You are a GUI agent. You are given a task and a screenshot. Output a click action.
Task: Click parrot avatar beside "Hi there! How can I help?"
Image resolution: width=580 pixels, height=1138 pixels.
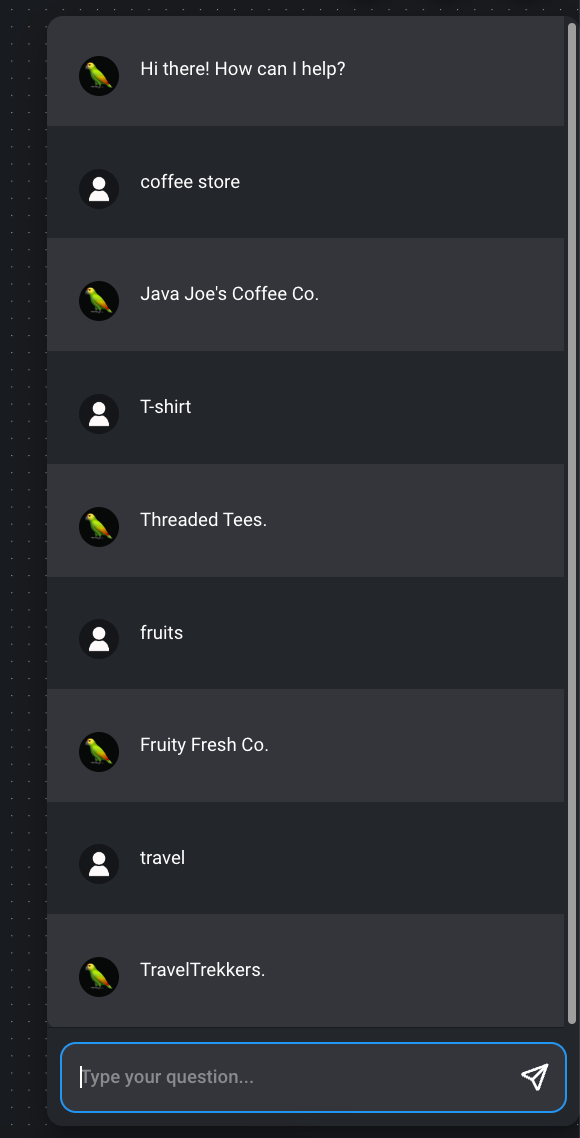[99, 76]
